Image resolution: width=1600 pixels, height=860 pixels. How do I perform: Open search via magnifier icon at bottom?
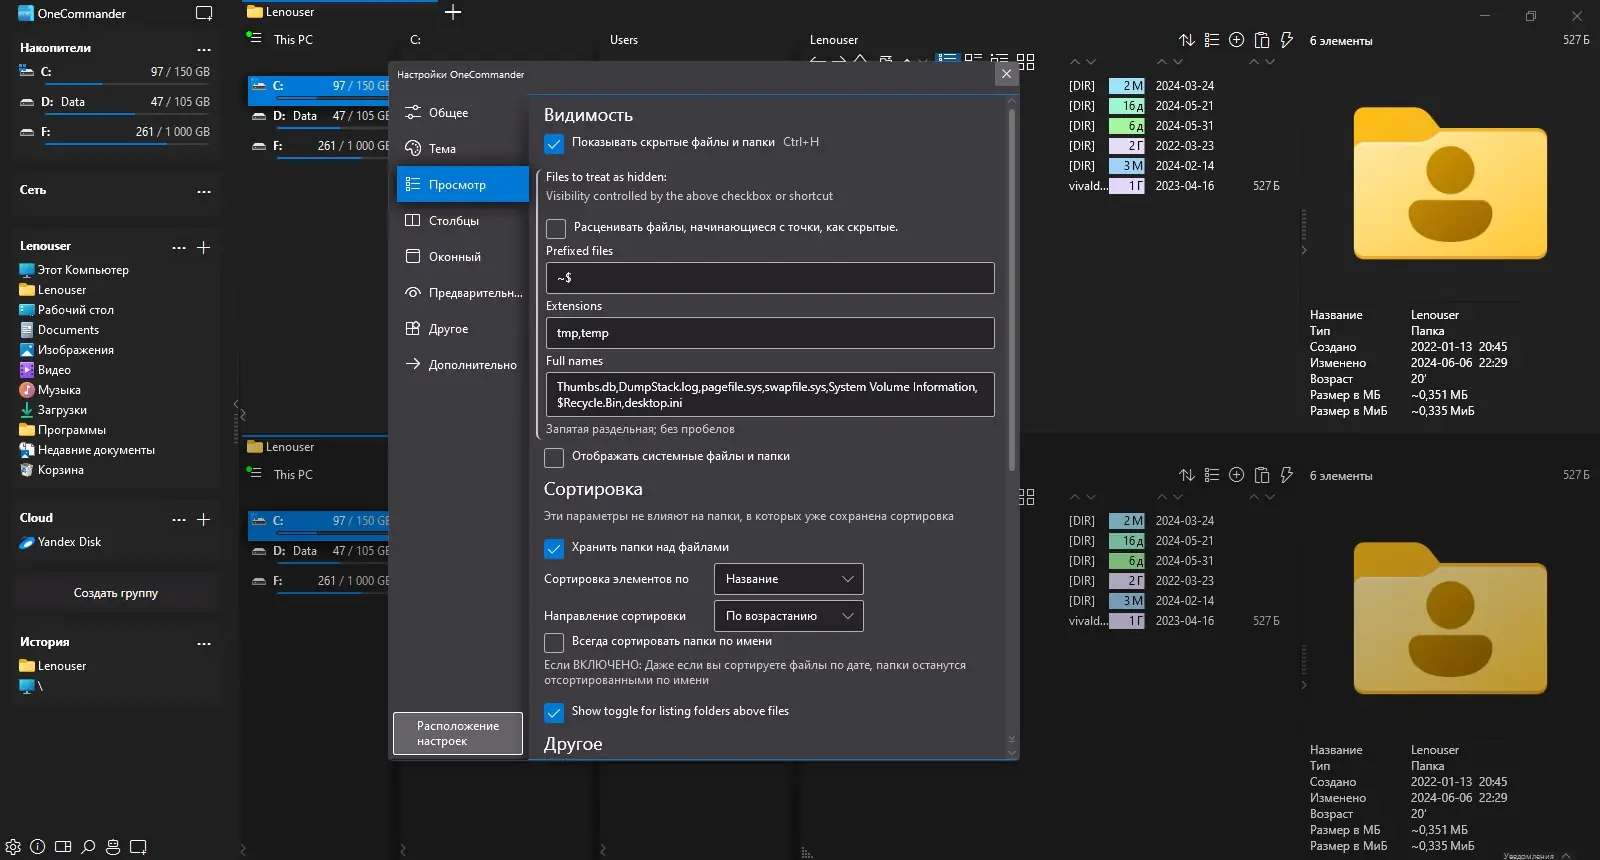pos(88,847)
